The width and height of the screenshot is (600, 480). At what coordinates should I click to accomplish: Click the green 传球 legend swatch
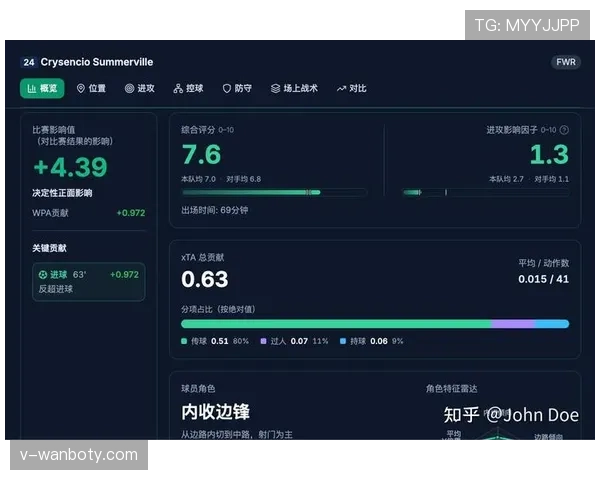click(184, 341)
